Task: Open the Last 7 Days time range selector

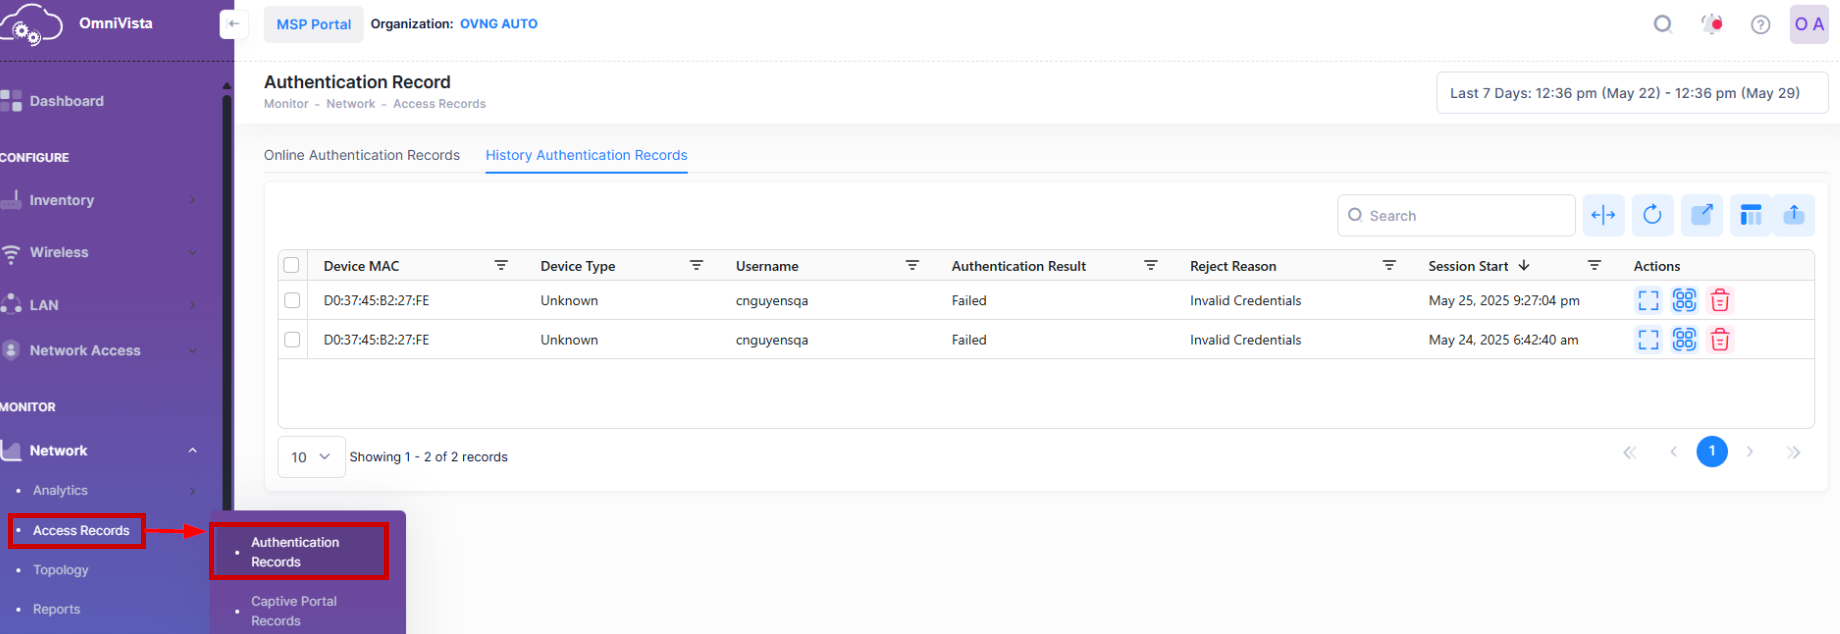Action: pos(1631,93)
